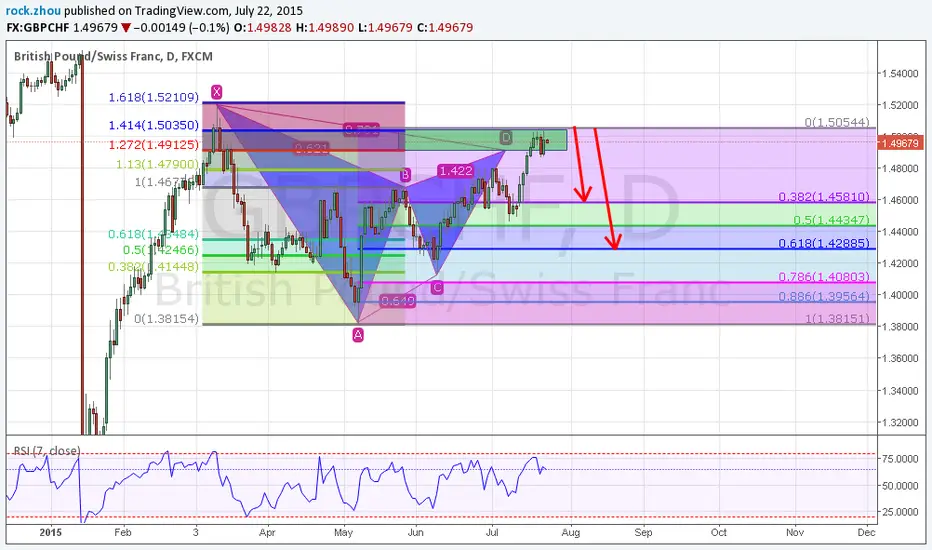
Task: Click the 1.272(1.49125) Fibonacci label
Action: pyautogui.click(x=153, y=144)
